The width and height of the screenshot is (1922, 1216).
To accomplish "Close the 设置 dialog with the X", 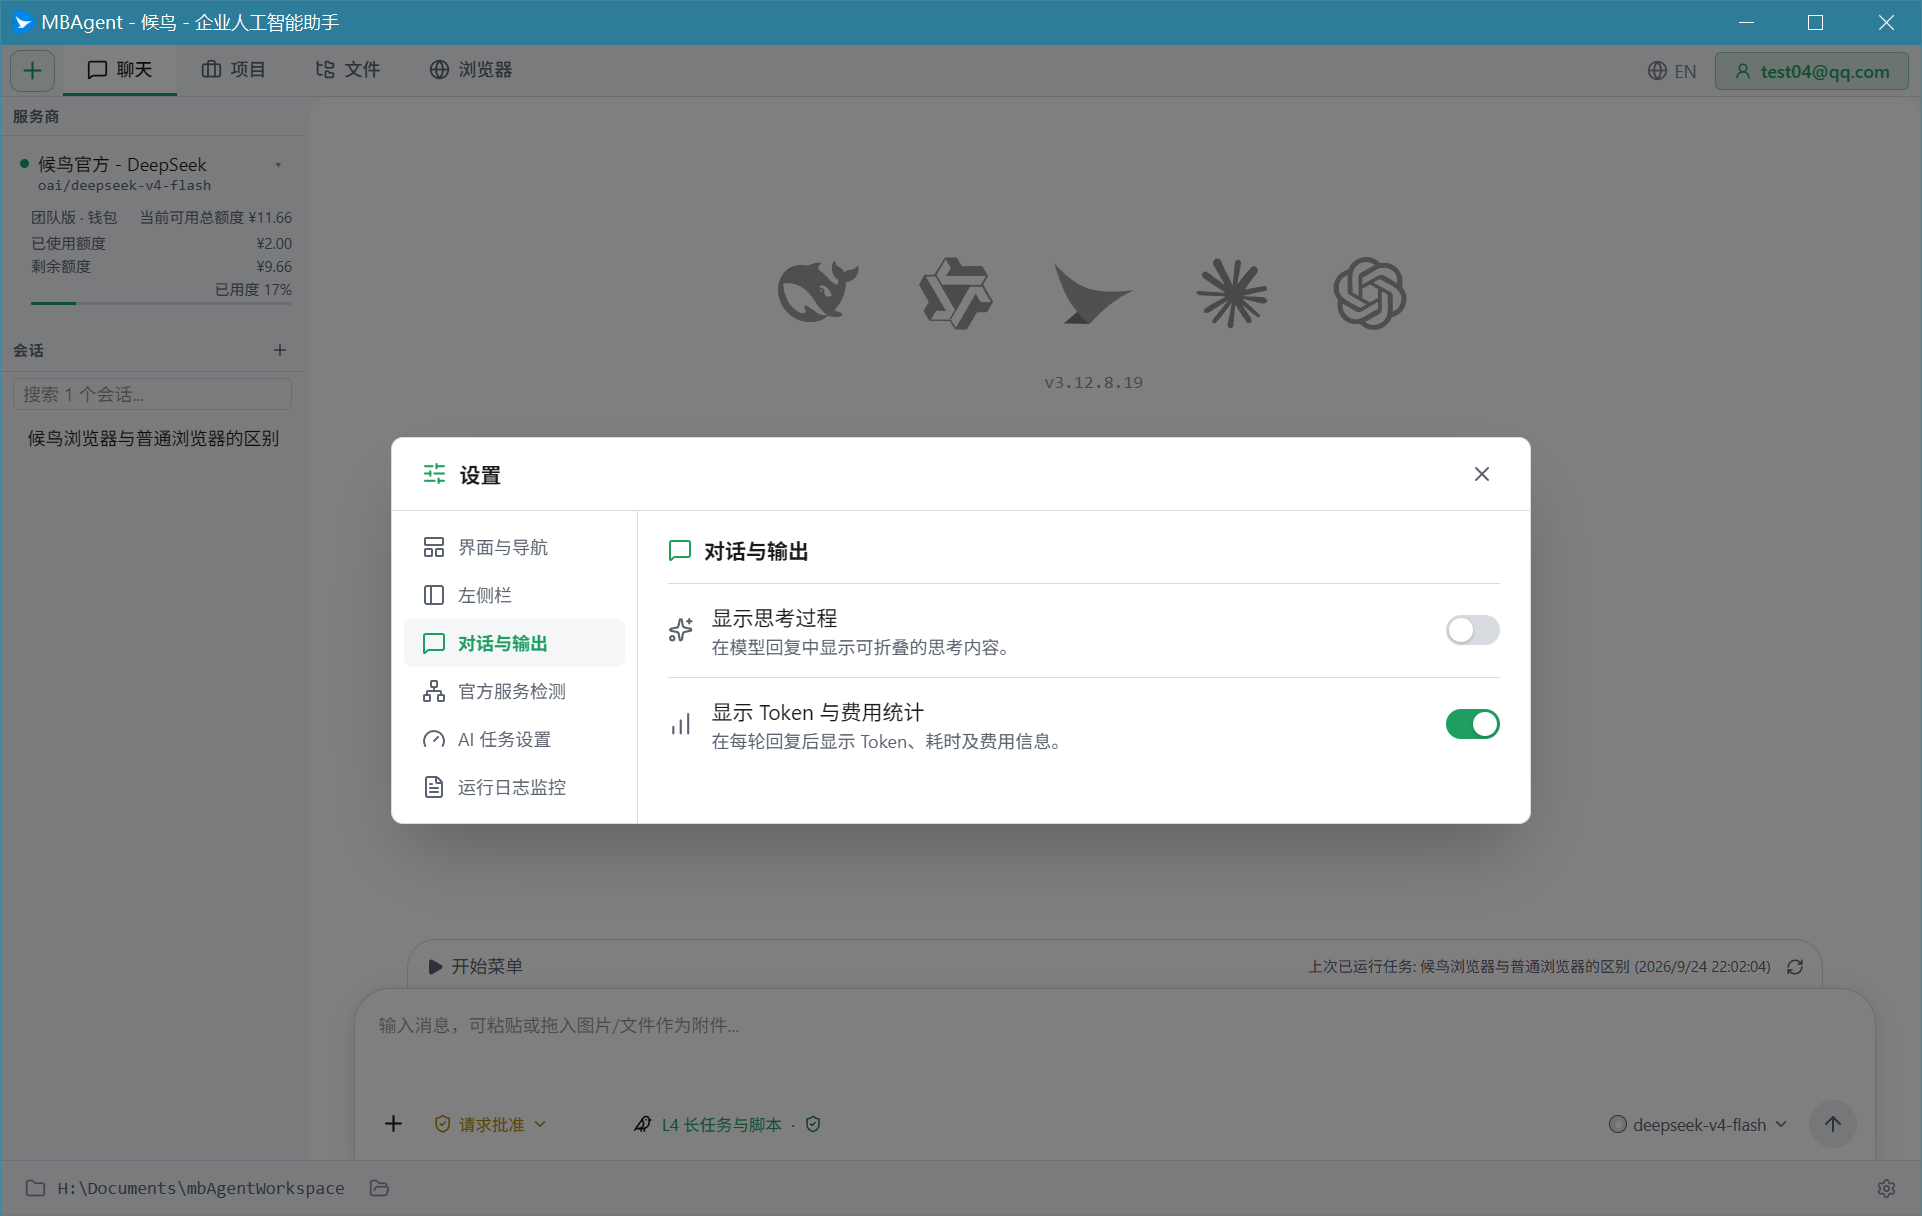I will coord(1482,474).
